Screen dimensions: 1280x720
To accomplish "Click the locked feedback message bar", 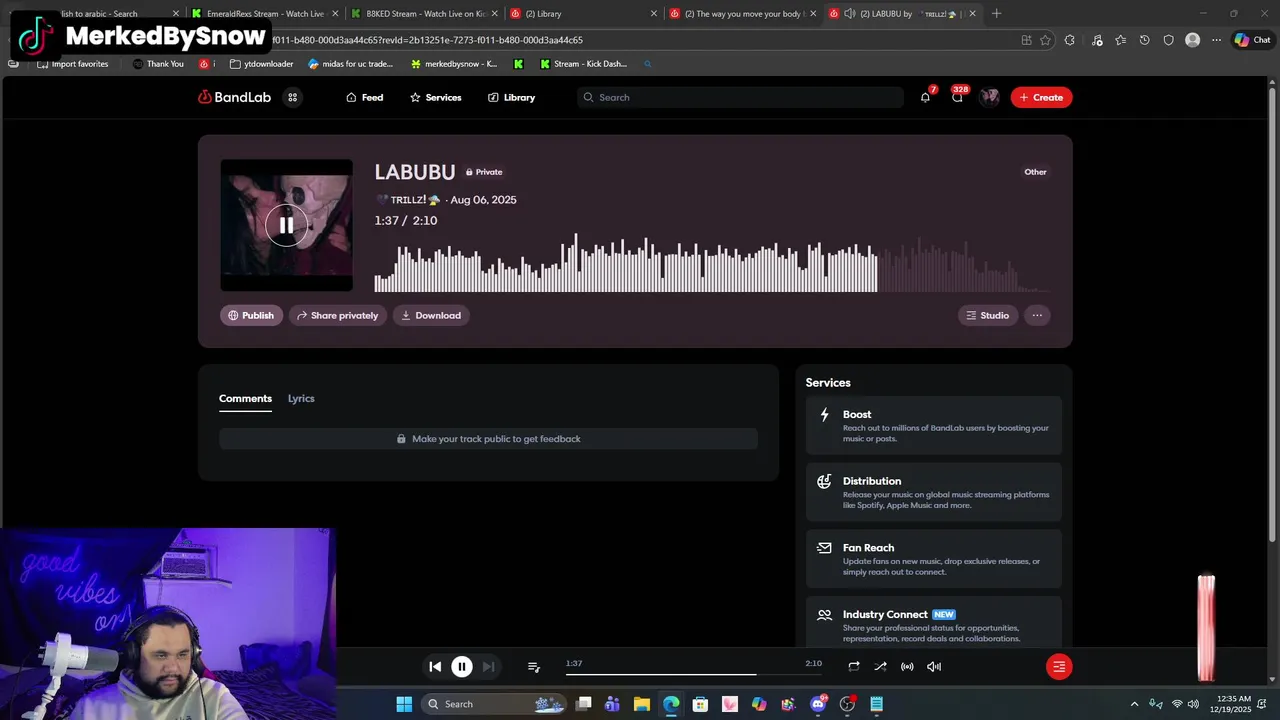I will coord(488,439).
